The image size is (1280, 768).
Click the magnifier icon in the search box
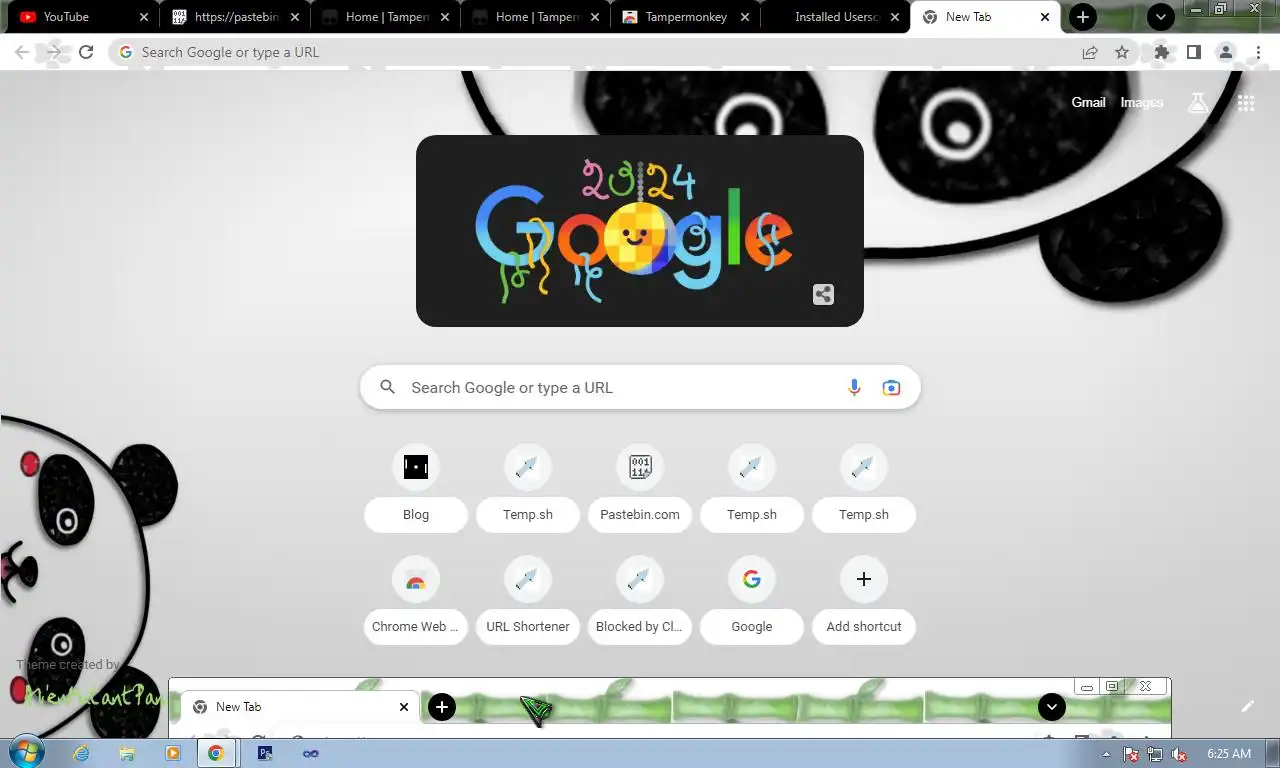point(388,387)
